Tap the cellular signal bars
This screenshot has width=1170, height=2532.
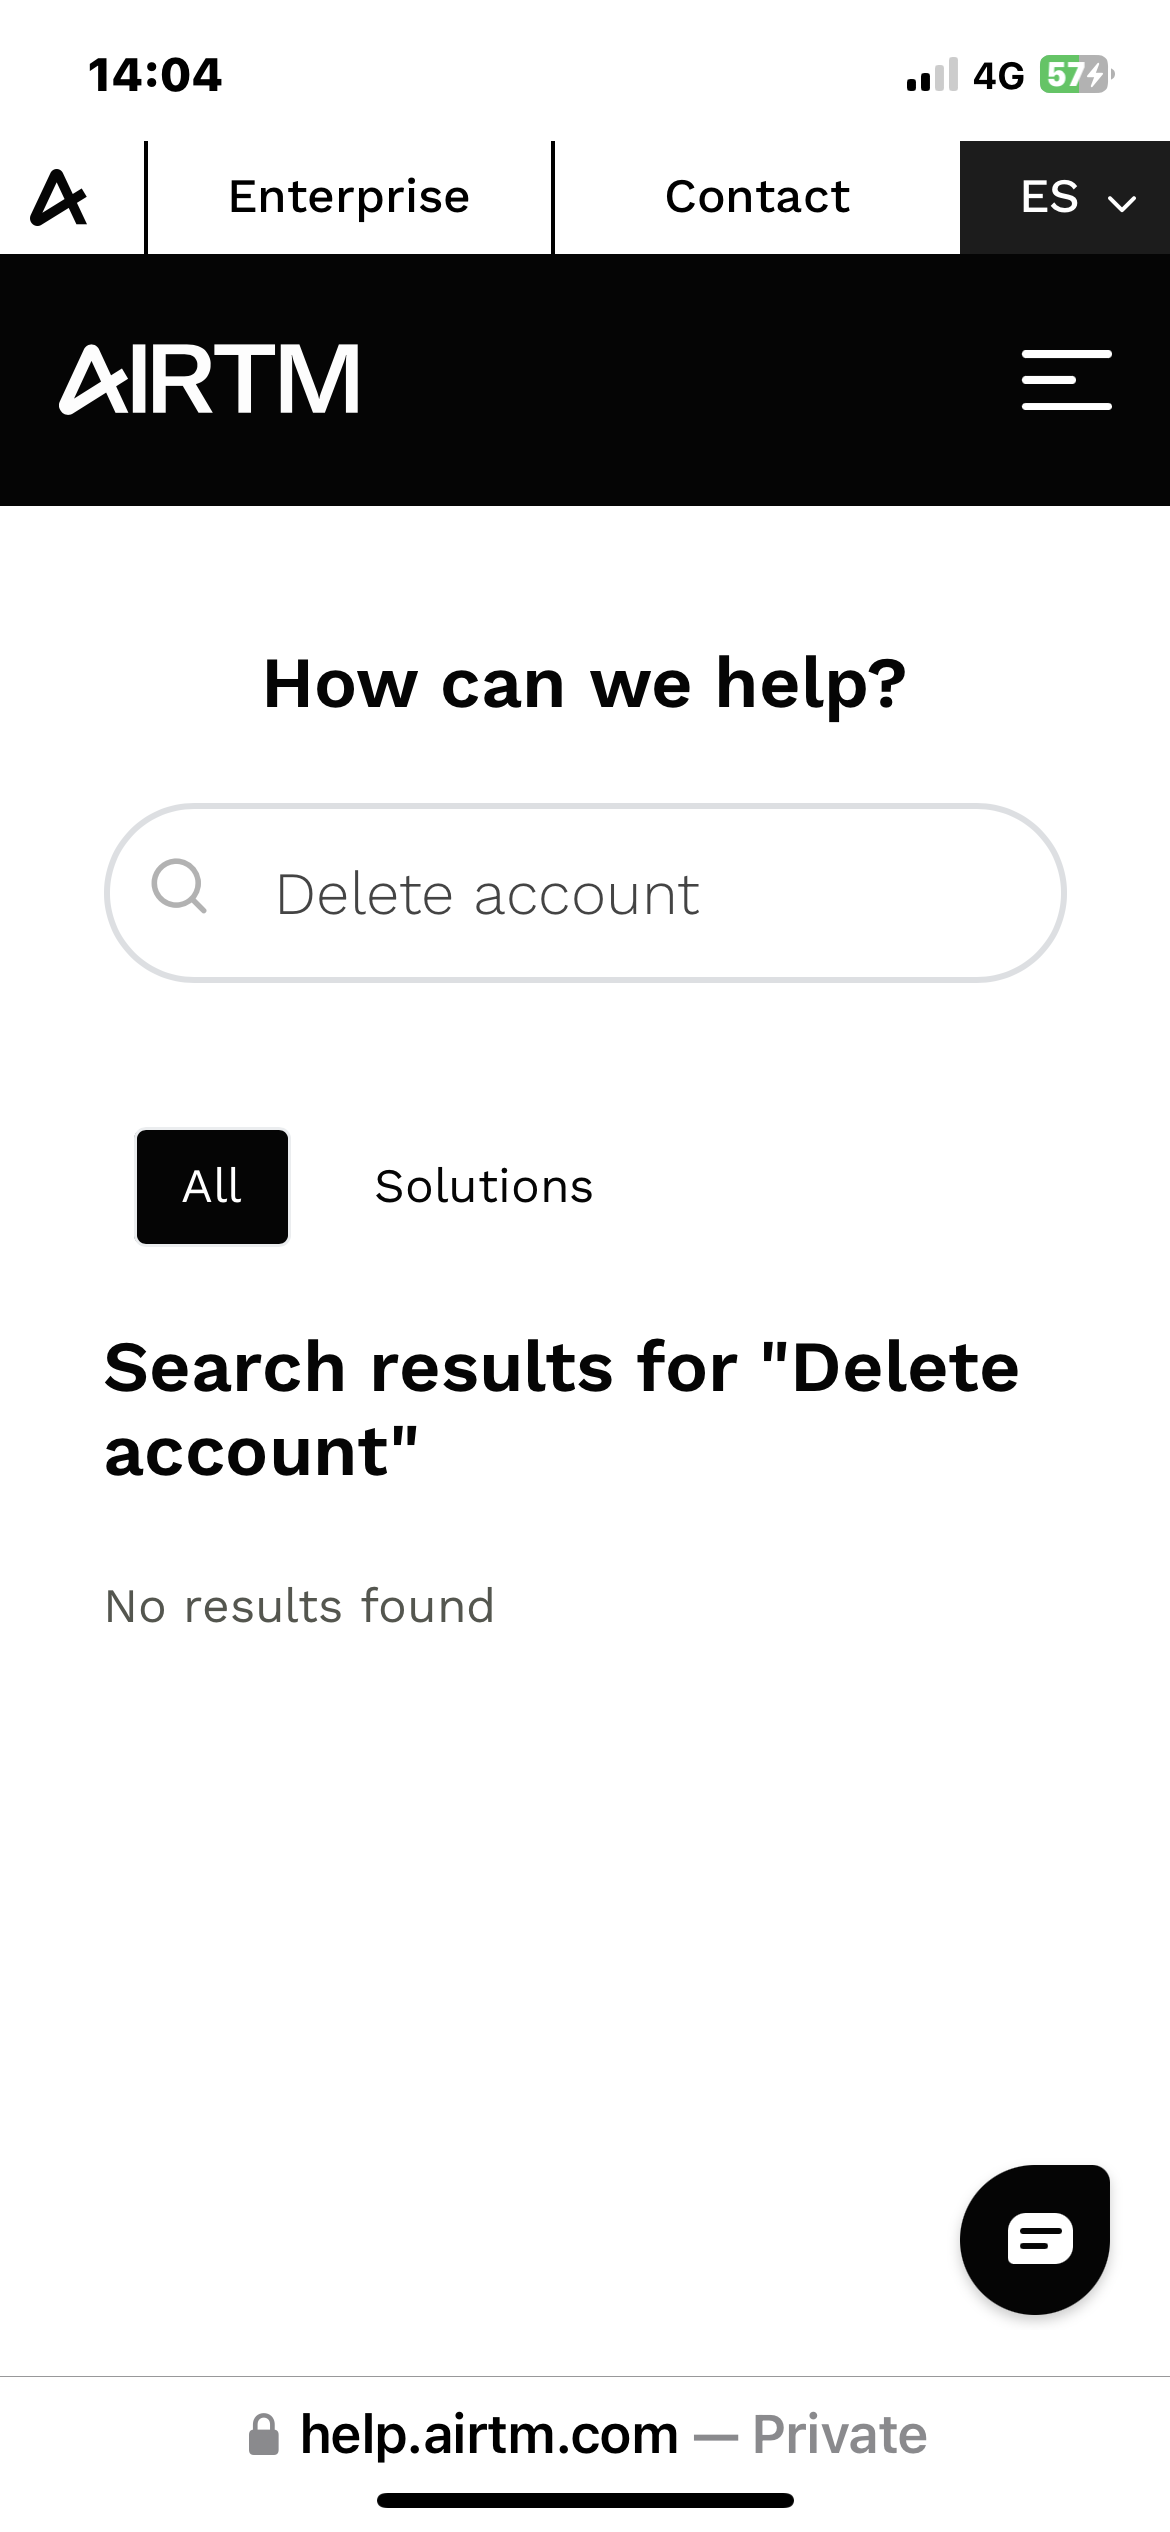pos(932,75)
